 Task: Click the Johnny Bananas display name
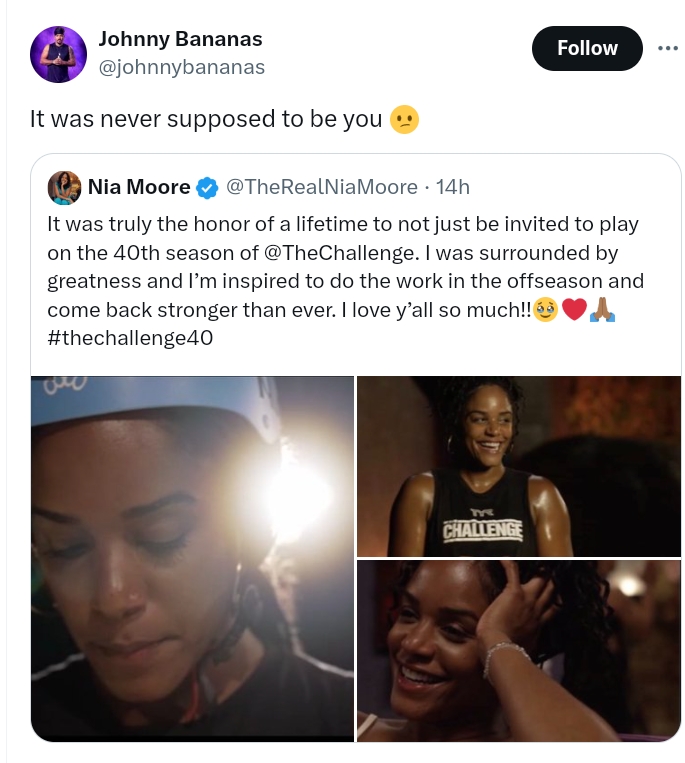(180, 39)
